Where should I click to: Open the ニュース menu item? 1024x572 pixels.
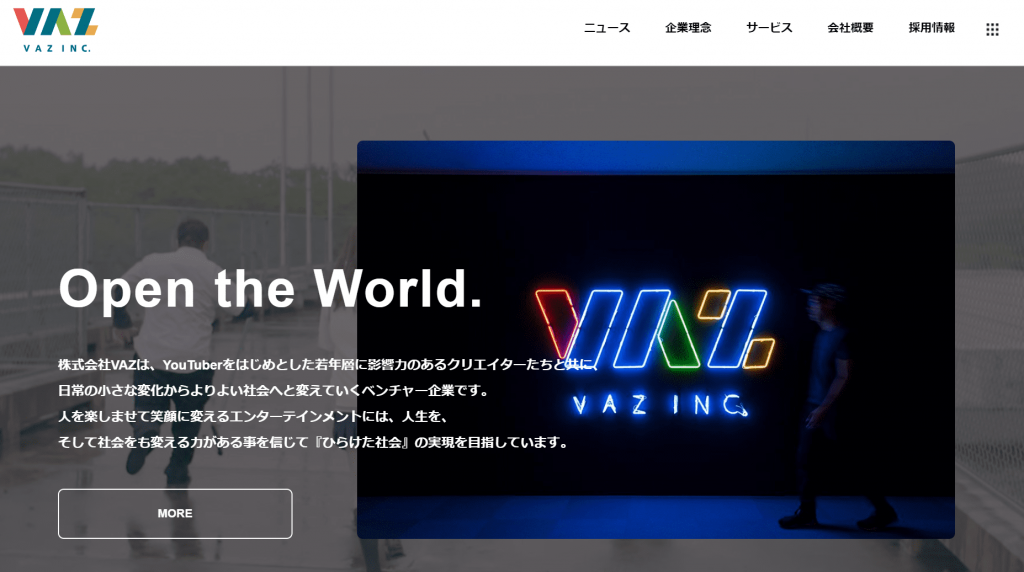tap(607, 27)
